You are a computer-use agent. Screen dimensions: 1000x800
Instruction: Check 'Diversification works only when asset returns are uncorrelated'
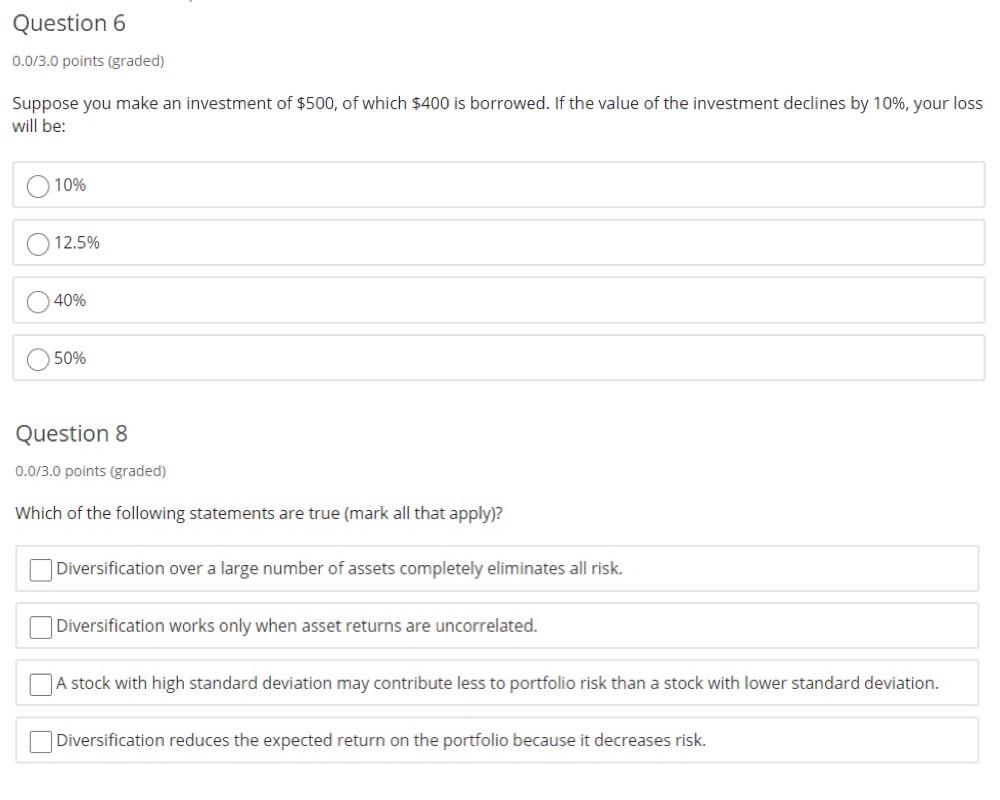click(x=40, y=627)
